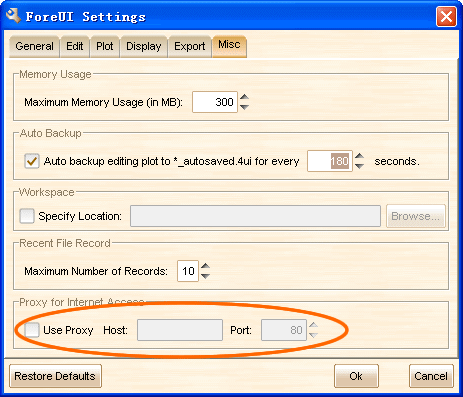This screenshot has height=397, width=463.
Task: Toggle the Auto backup checkbox
Action: pyautogui.click(x=32, y=161)
